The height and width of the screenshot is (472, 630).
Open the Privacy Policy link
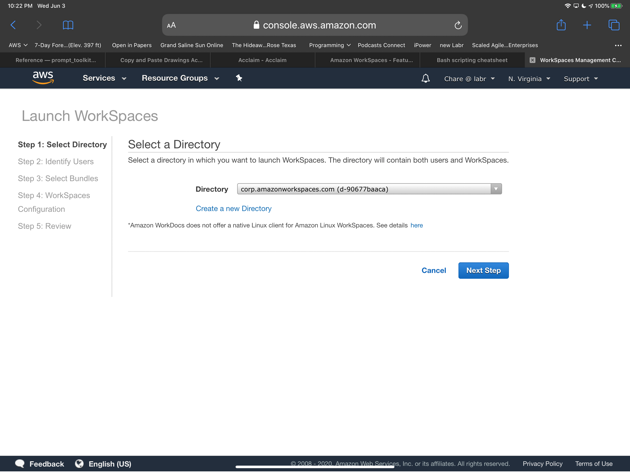tap(542, 464)
